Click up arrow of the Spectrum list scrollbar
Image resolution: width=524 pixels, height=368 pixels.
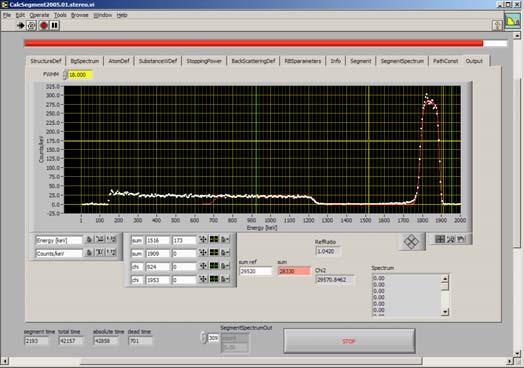(x=445, y=278)
